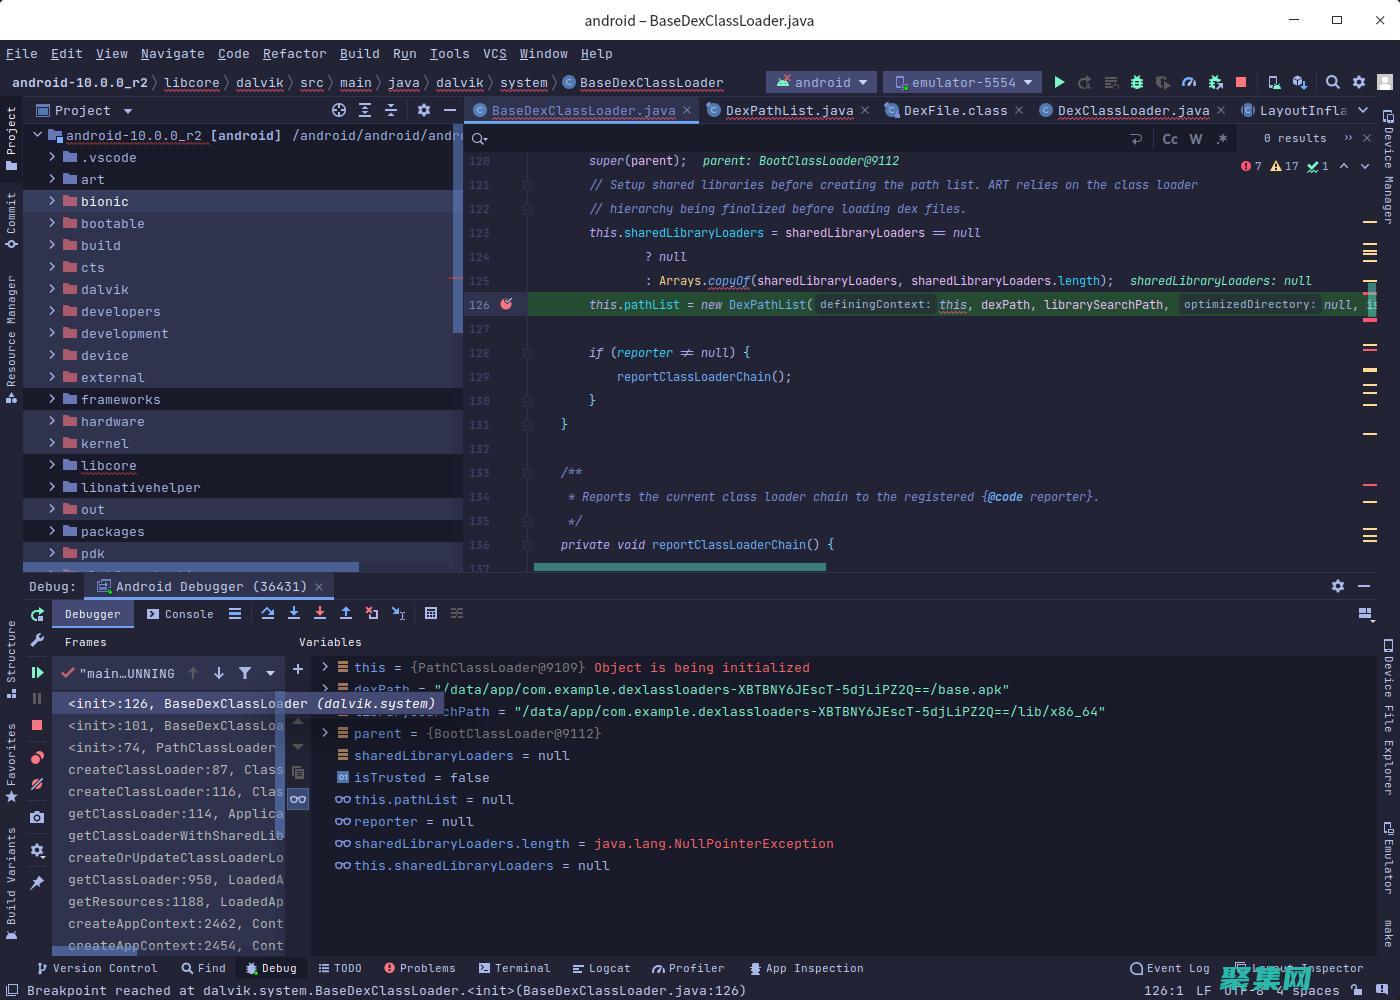Switch to the DexPathList.java tab

pos(788,110)
